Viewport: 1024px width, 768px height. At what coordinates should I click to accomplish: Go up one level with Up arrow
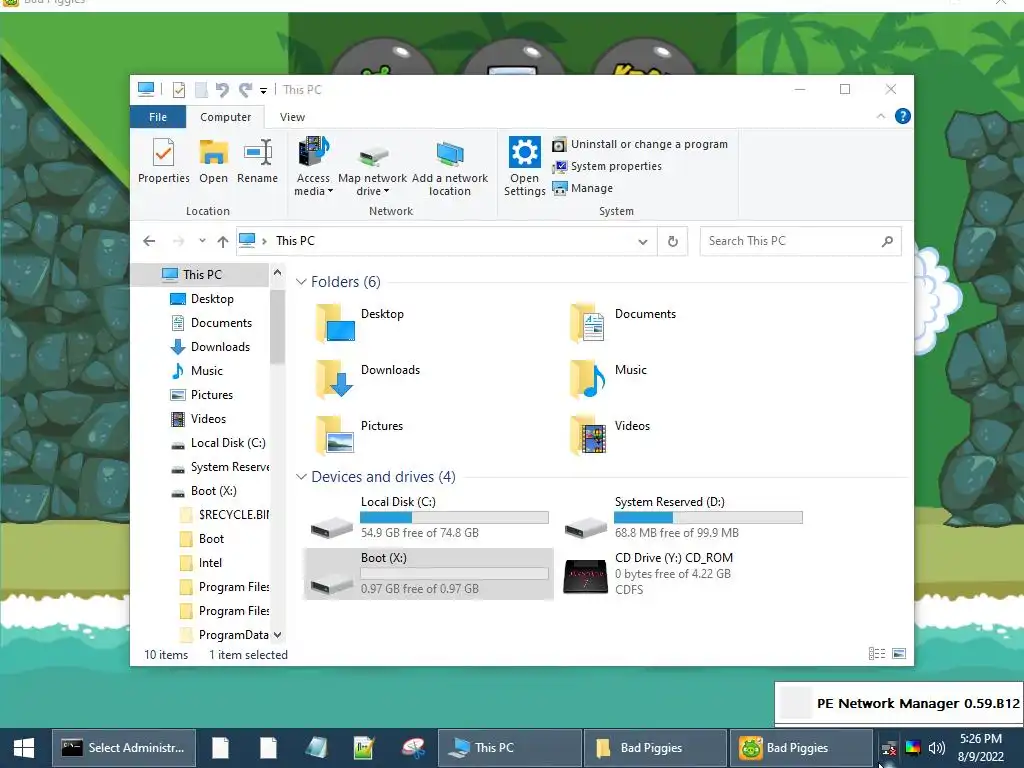tap(223, 241)
